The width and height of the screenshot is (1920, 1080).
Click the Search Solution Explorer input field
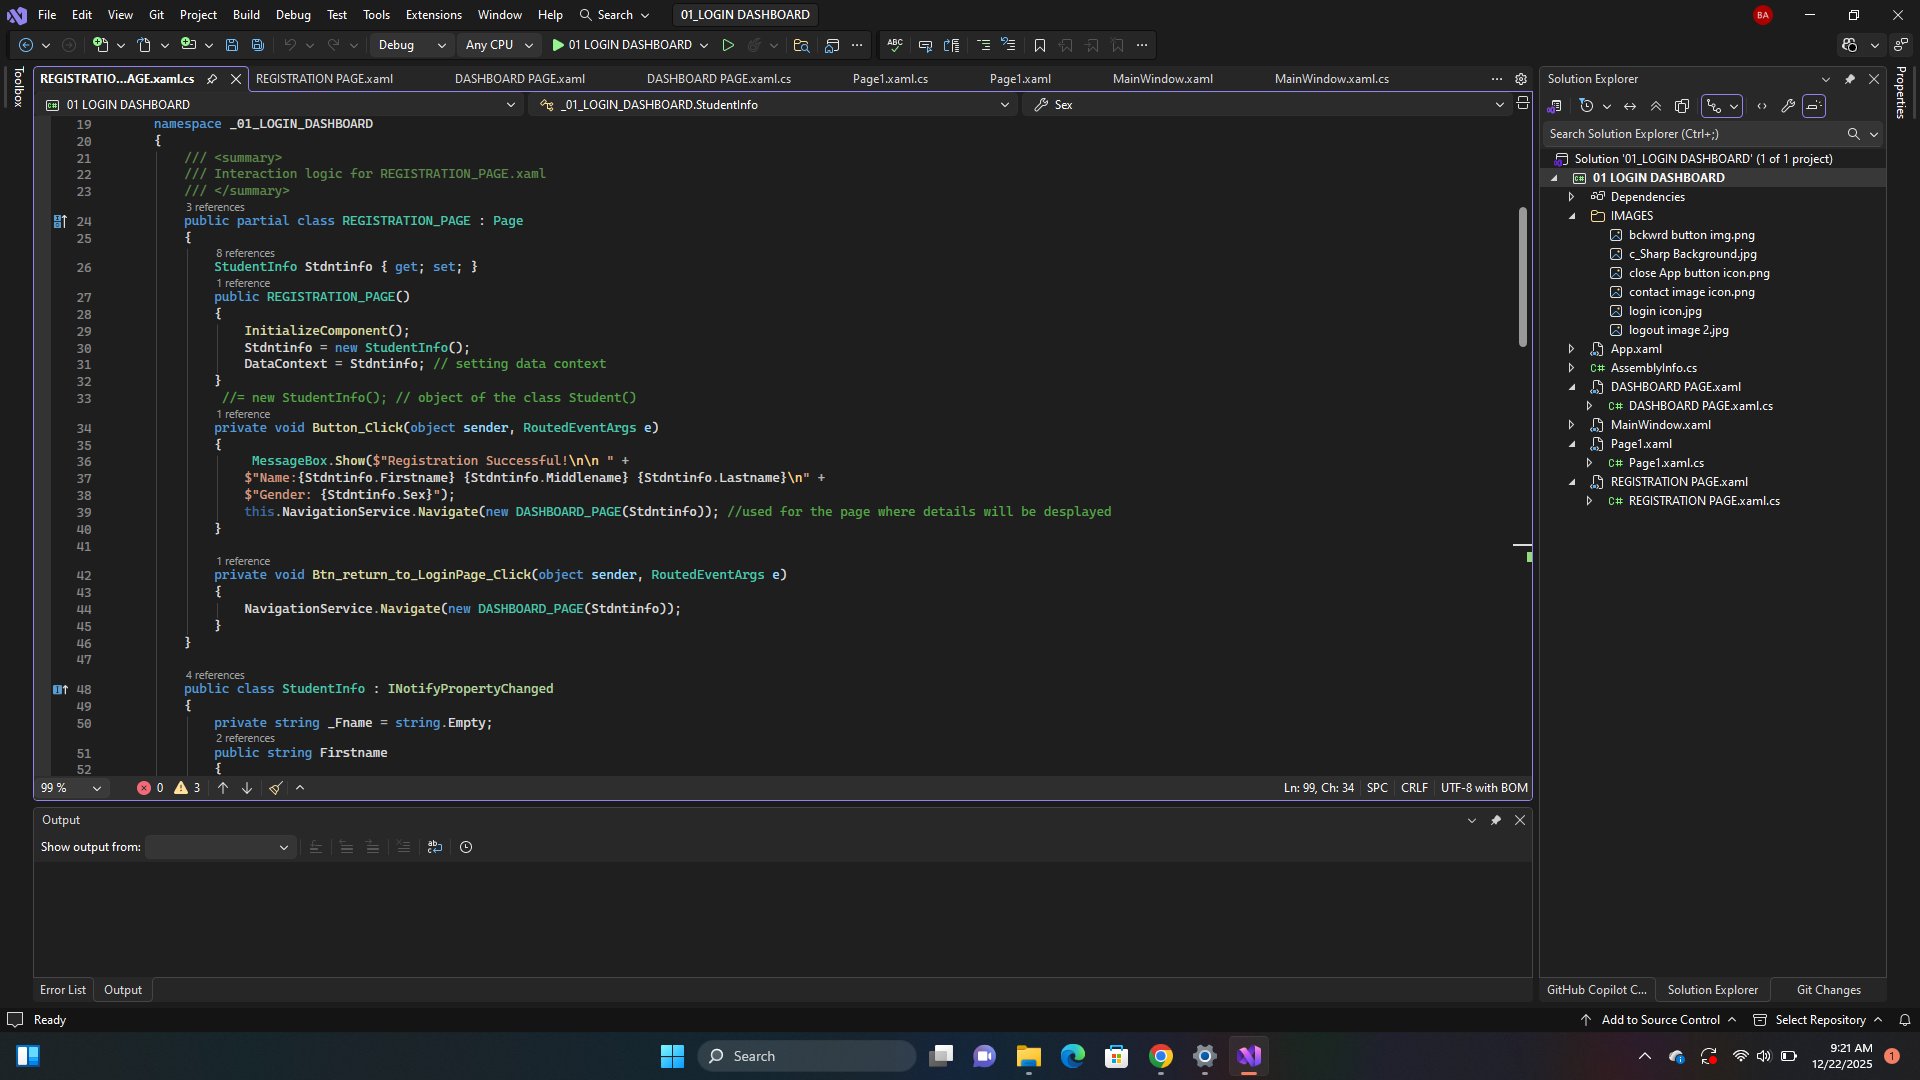point(1693,134)
